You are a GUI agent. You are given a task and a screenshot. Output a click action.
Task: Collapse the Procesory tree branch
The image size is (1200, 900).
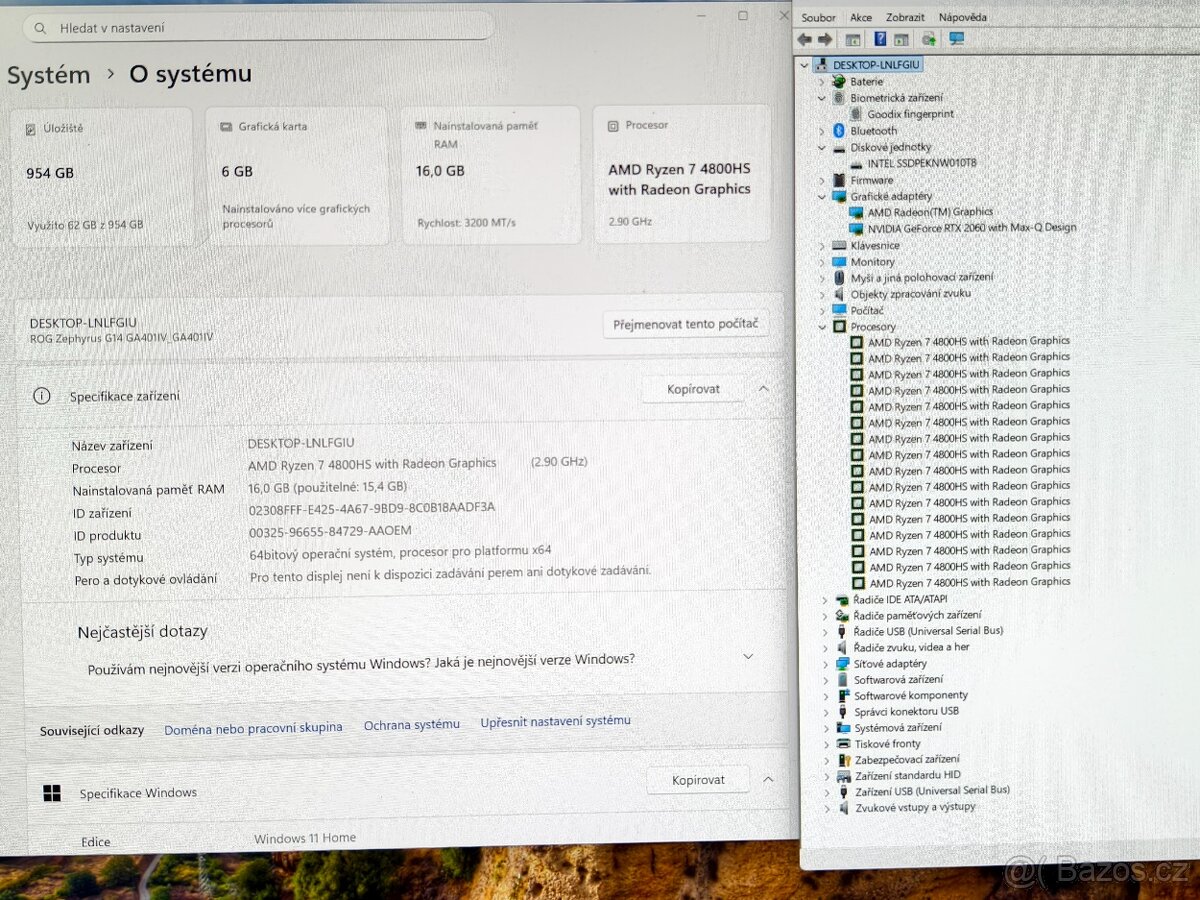coord(822,326)
